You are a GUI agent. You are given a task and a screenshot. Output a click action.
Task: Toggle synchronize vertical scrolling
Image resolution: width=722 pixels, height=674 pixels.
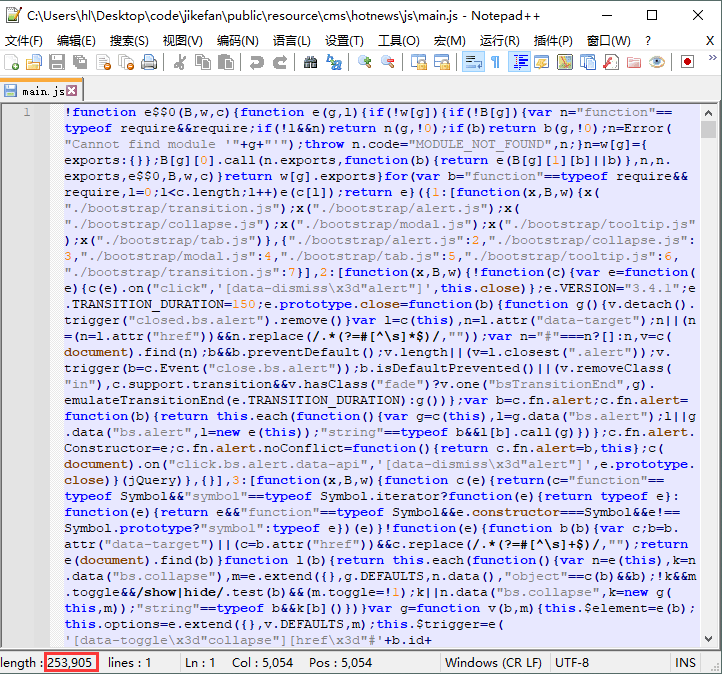tap(419, 62)
